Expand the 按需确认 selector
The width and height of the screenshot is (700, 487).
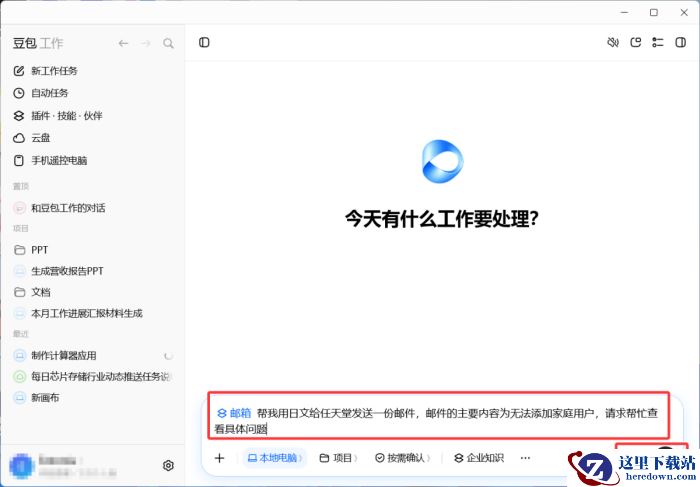click(x=402, y=458)
